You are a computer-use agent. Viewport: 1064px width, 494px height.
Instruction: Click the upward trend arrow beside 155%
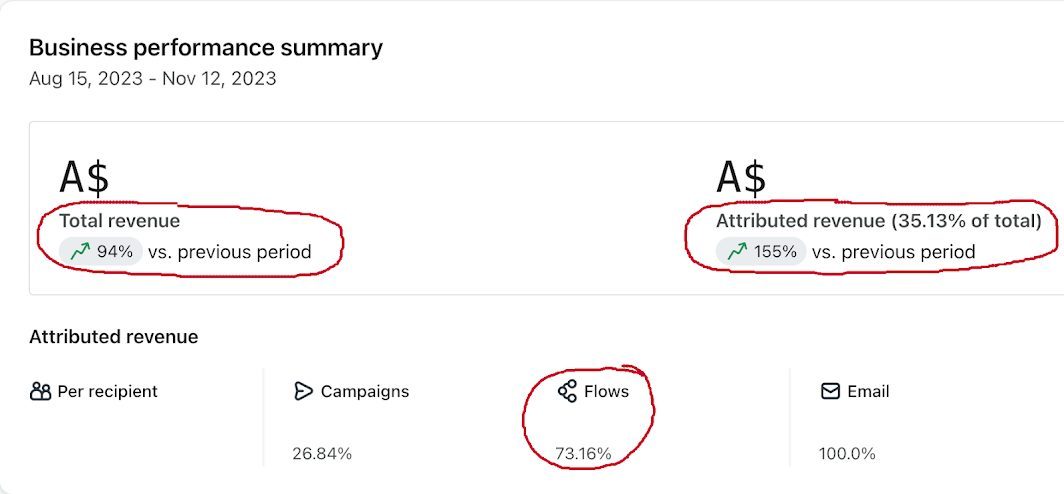coord(737,252)
